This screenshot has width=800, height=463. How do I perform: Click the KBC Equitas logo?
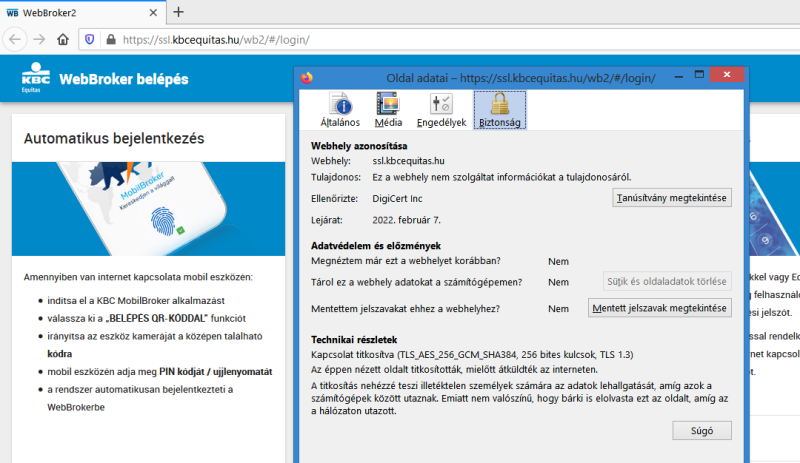(x=36, y=78)
